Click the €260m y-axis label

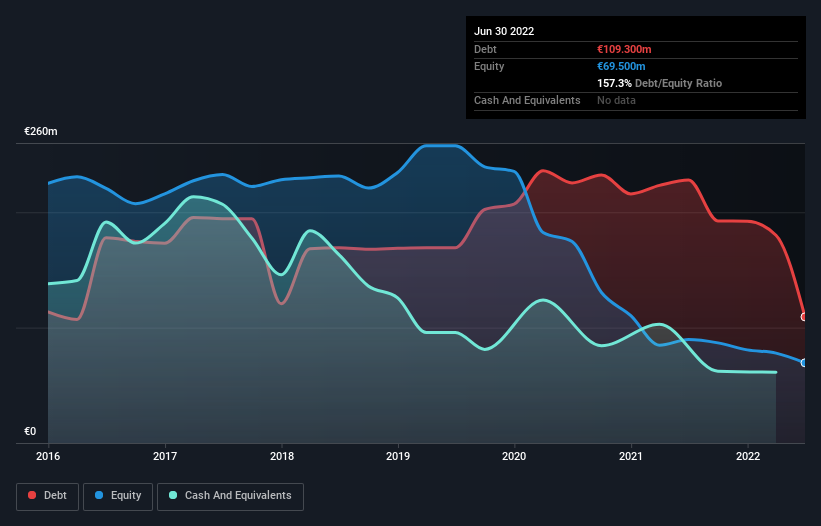41,131
